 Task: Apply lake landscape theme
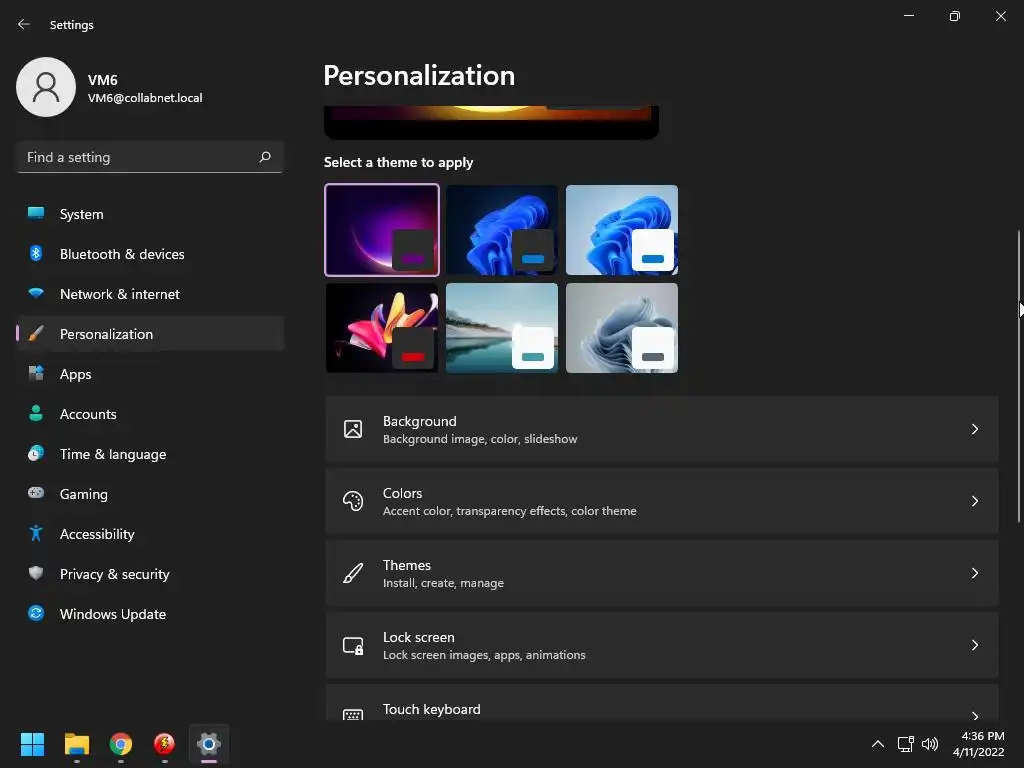tap(502, 328)
